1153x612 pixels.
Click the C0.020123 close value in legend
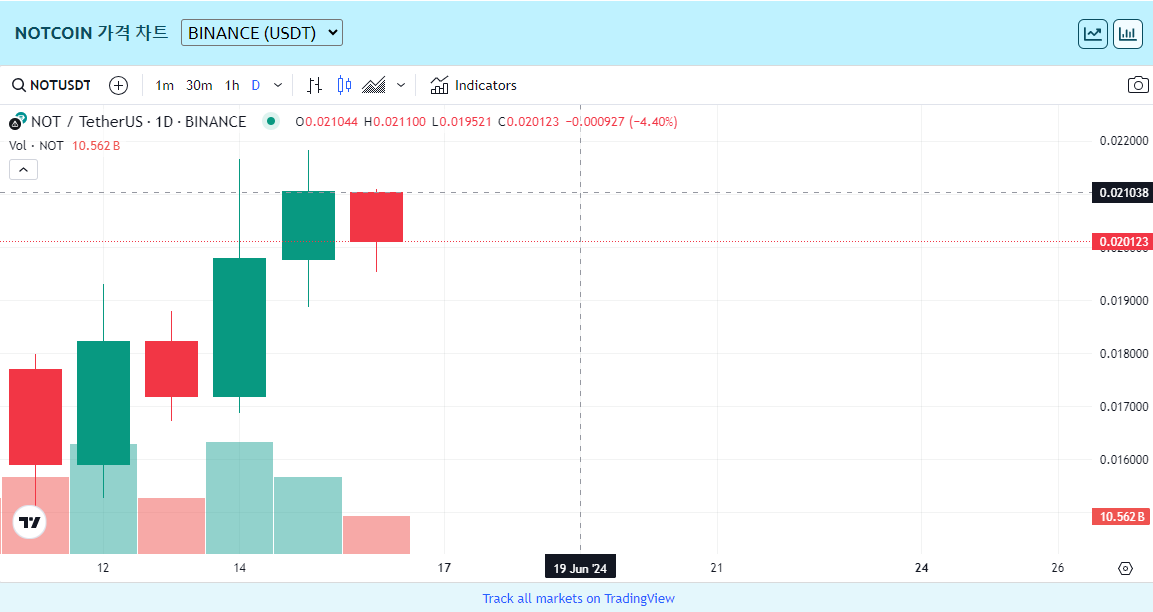[529, 122]
